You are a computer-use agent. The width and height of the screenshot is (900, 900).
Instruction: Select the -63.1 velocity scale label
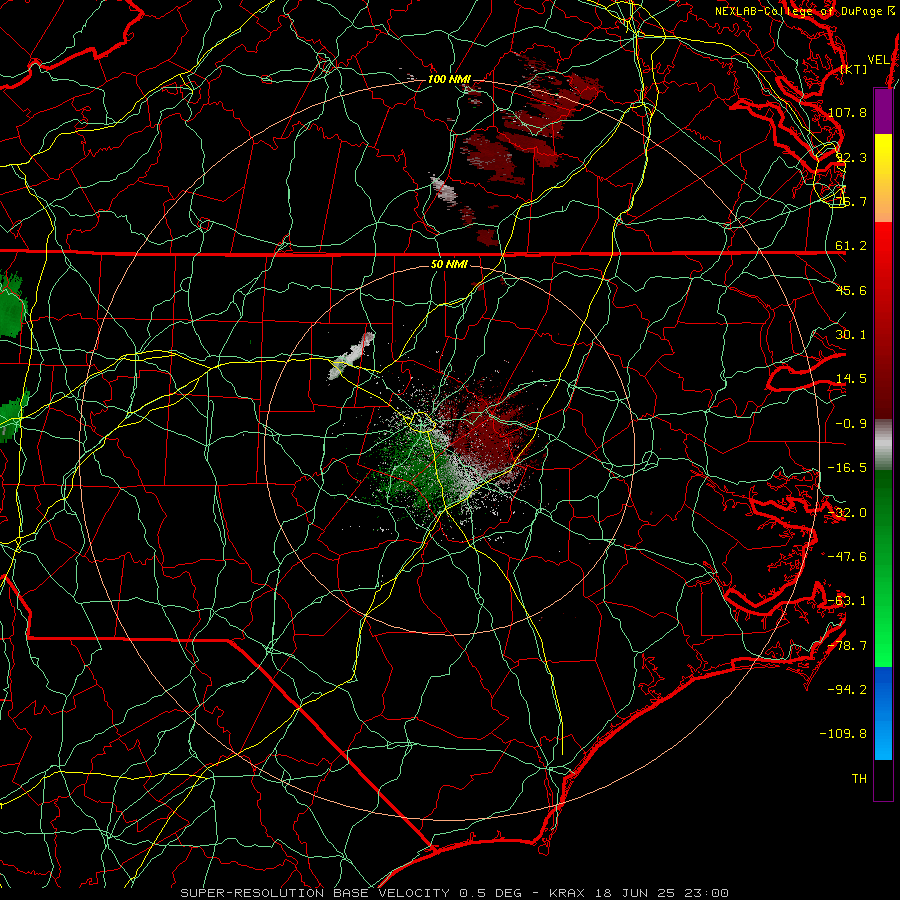847,601
